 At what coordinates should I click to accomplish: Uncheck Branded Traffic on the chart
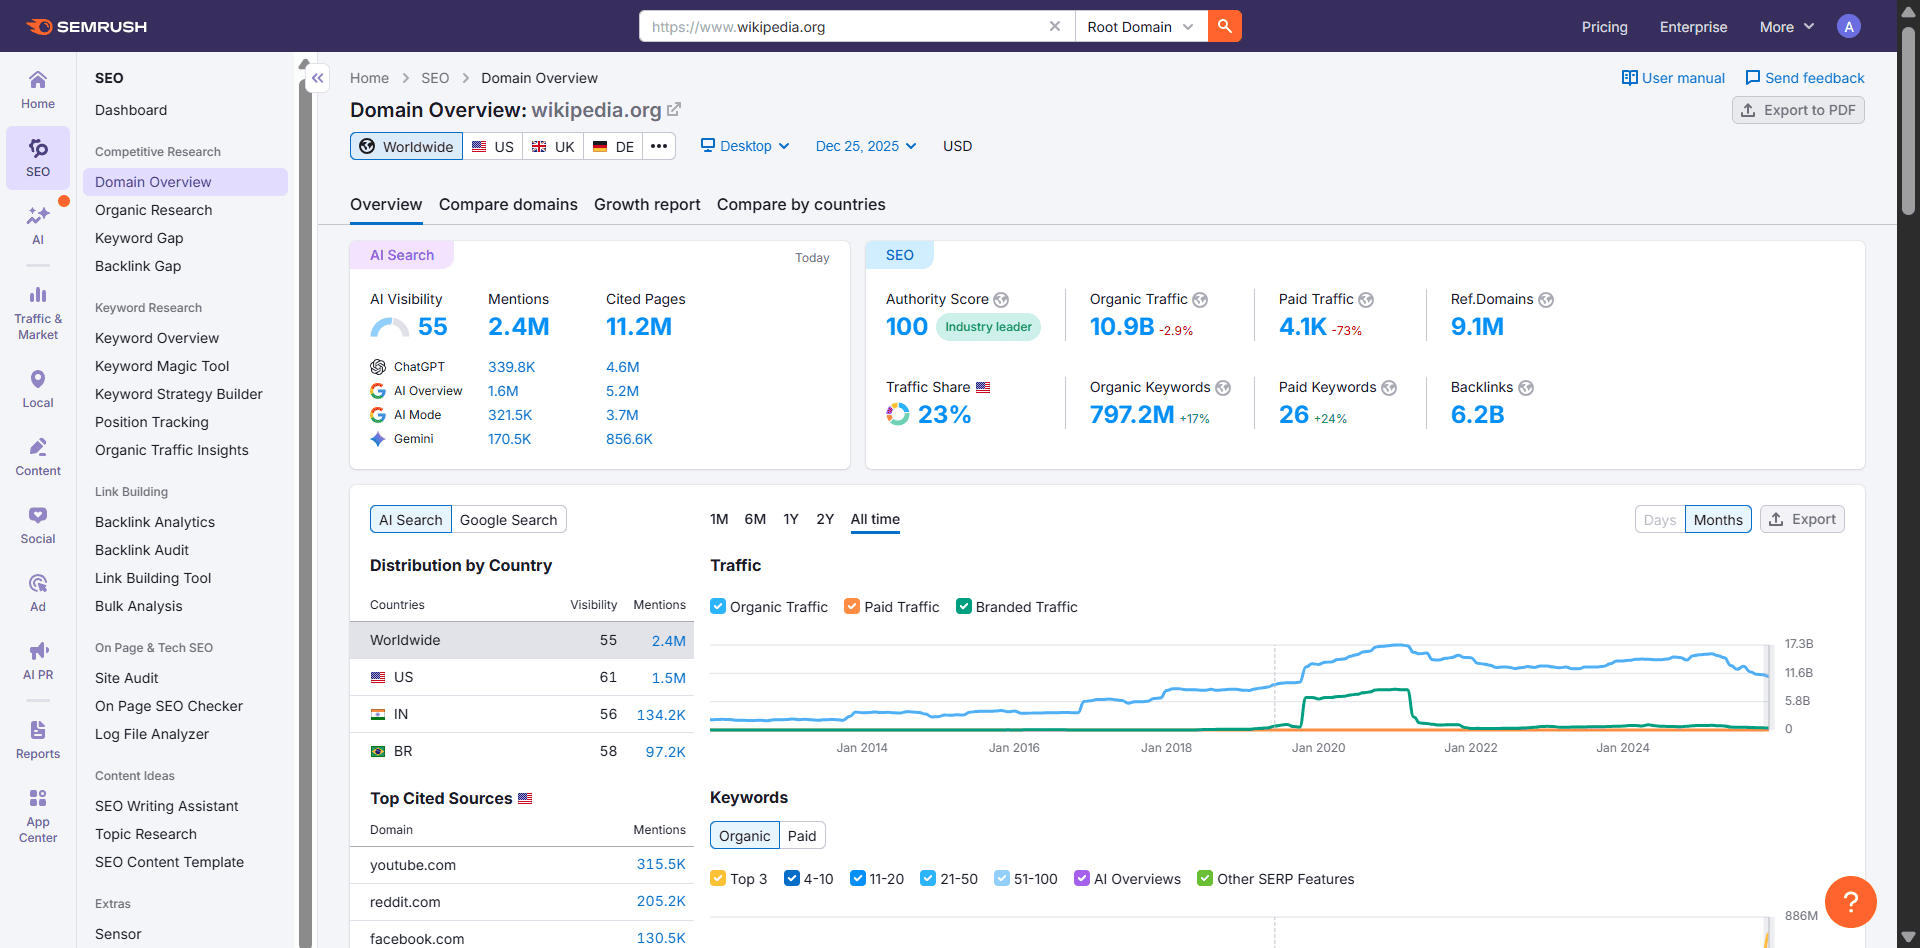coord(964,606)
